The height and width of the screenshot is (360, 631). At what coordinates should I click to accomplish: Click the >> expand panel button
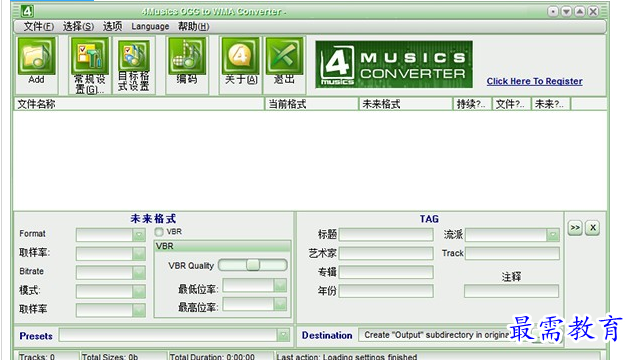[575, 228]
